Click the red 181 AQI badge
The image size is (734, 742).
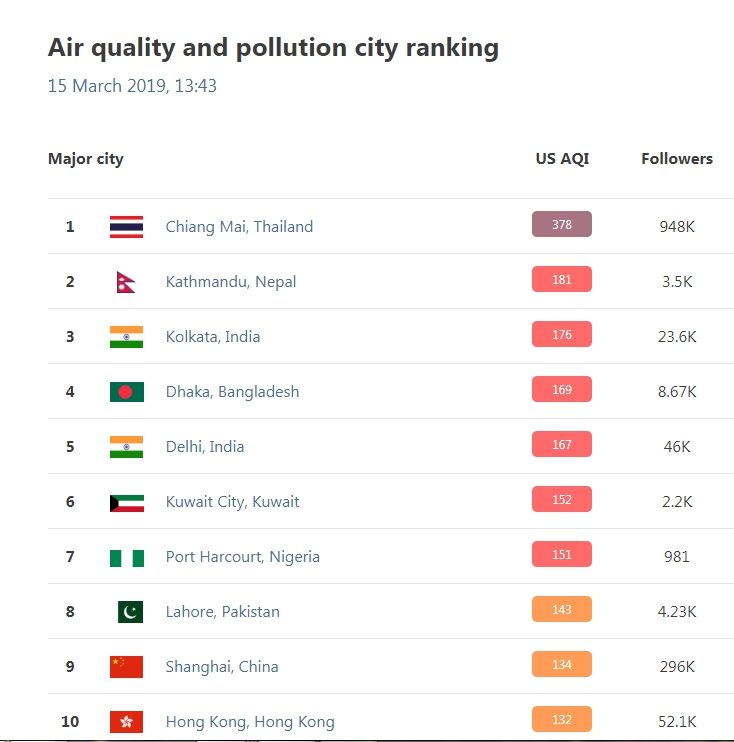(x=562, y=279)
